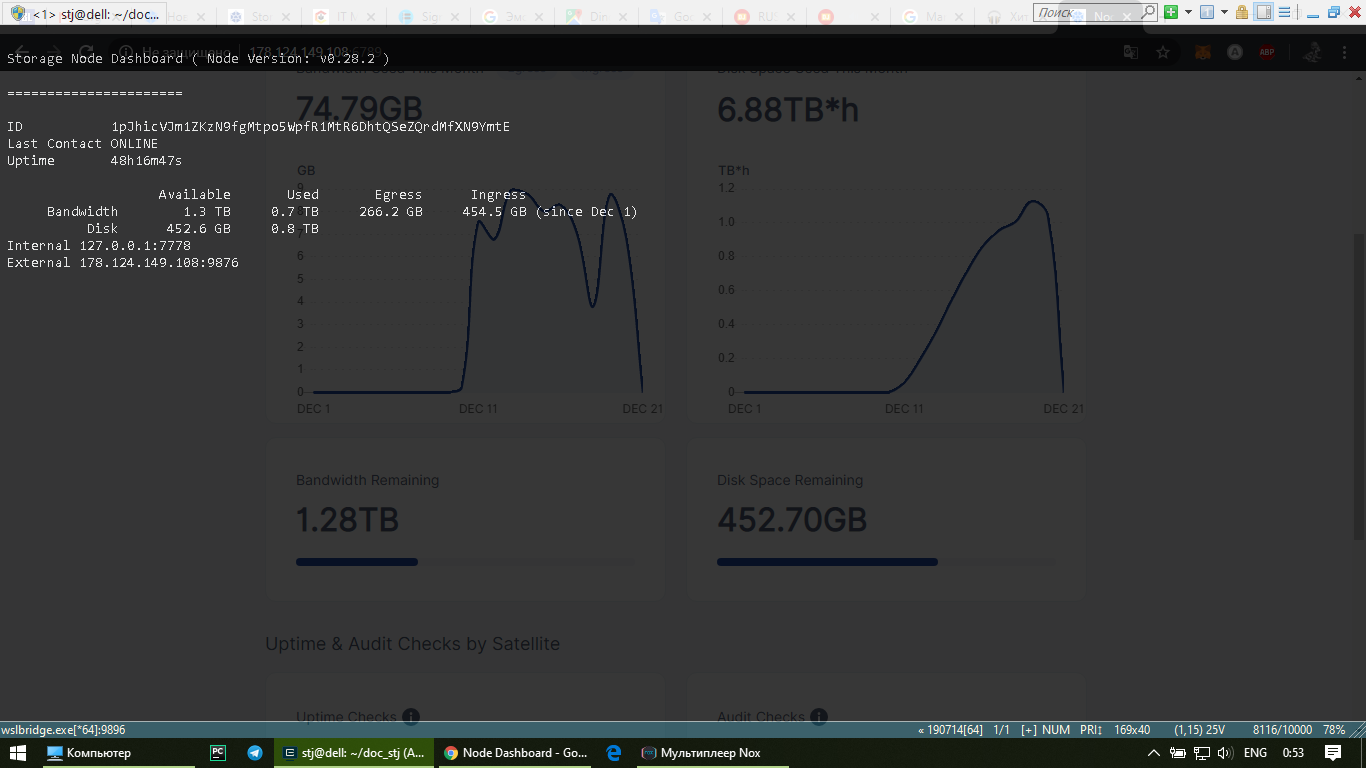Toggle the console lock icon
Viewport: 1366px width, 768px height.
1242,12
